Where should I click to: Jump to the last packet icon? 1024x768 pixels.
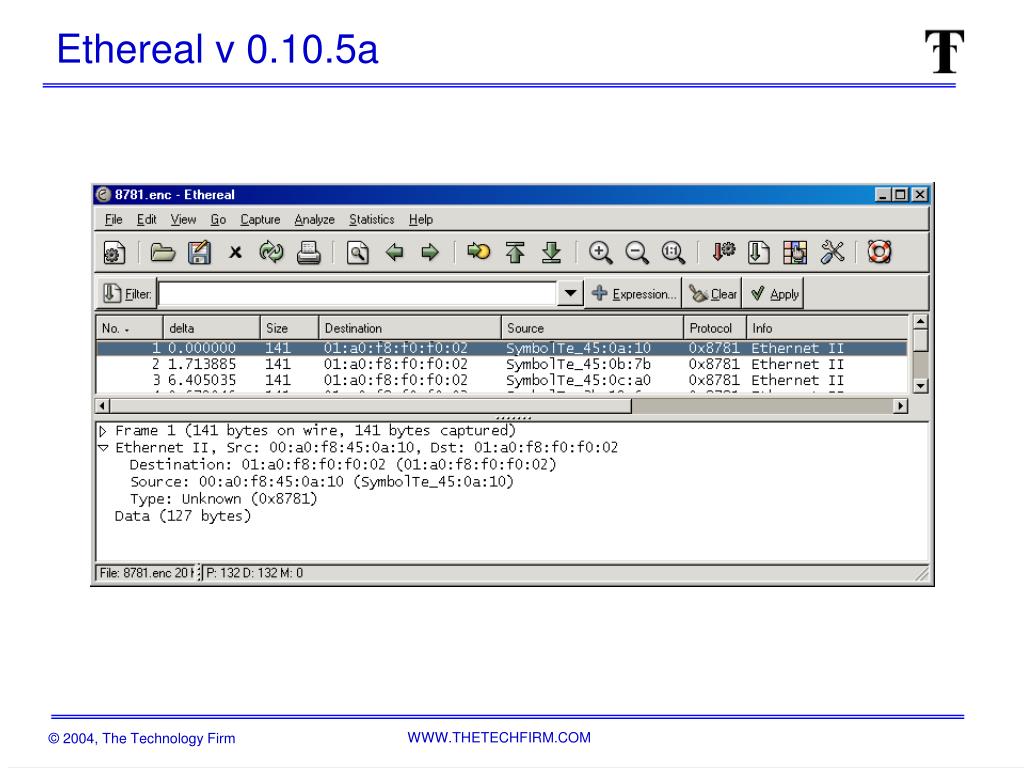[x=551, y=252]
